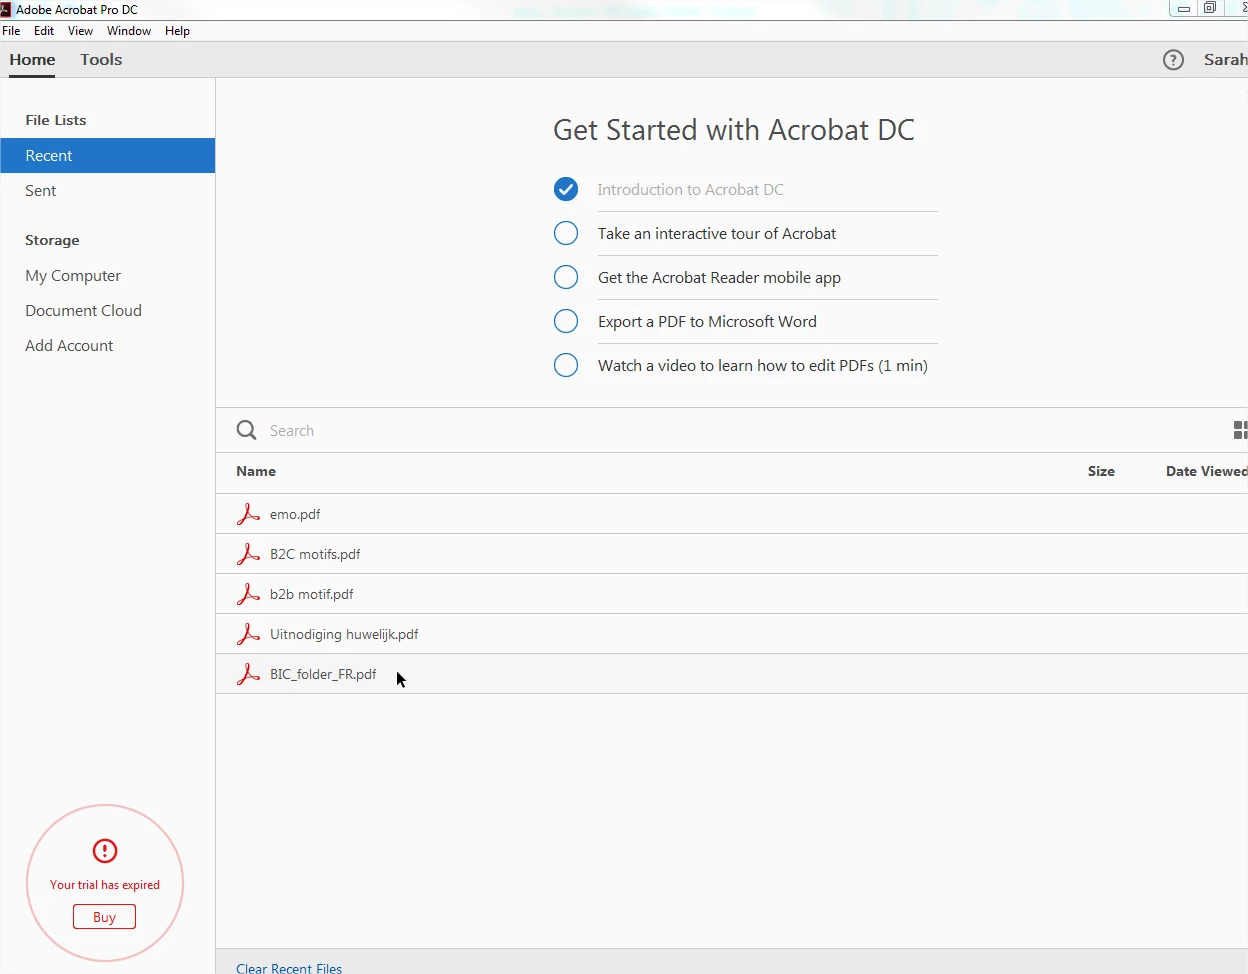This screenshot has width=1248, height=974.
Task: Open the Edit menu
Action: point(44,31)
